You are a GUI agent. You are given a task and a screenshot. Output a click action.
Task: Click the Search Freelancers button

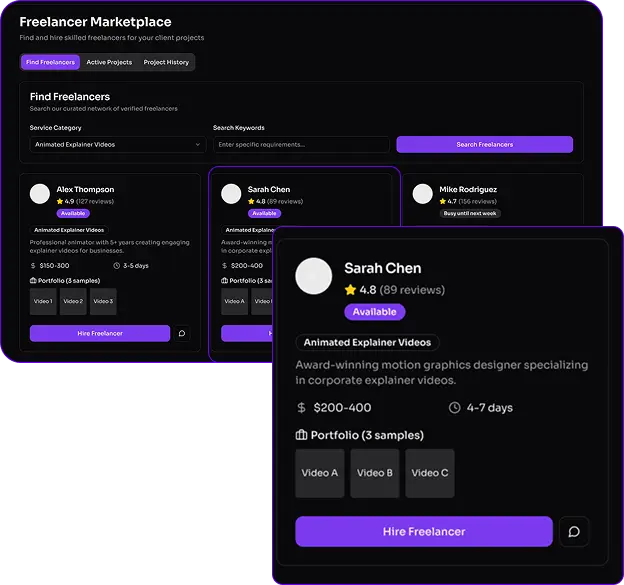pyautogui.click(x=485, y=144)
